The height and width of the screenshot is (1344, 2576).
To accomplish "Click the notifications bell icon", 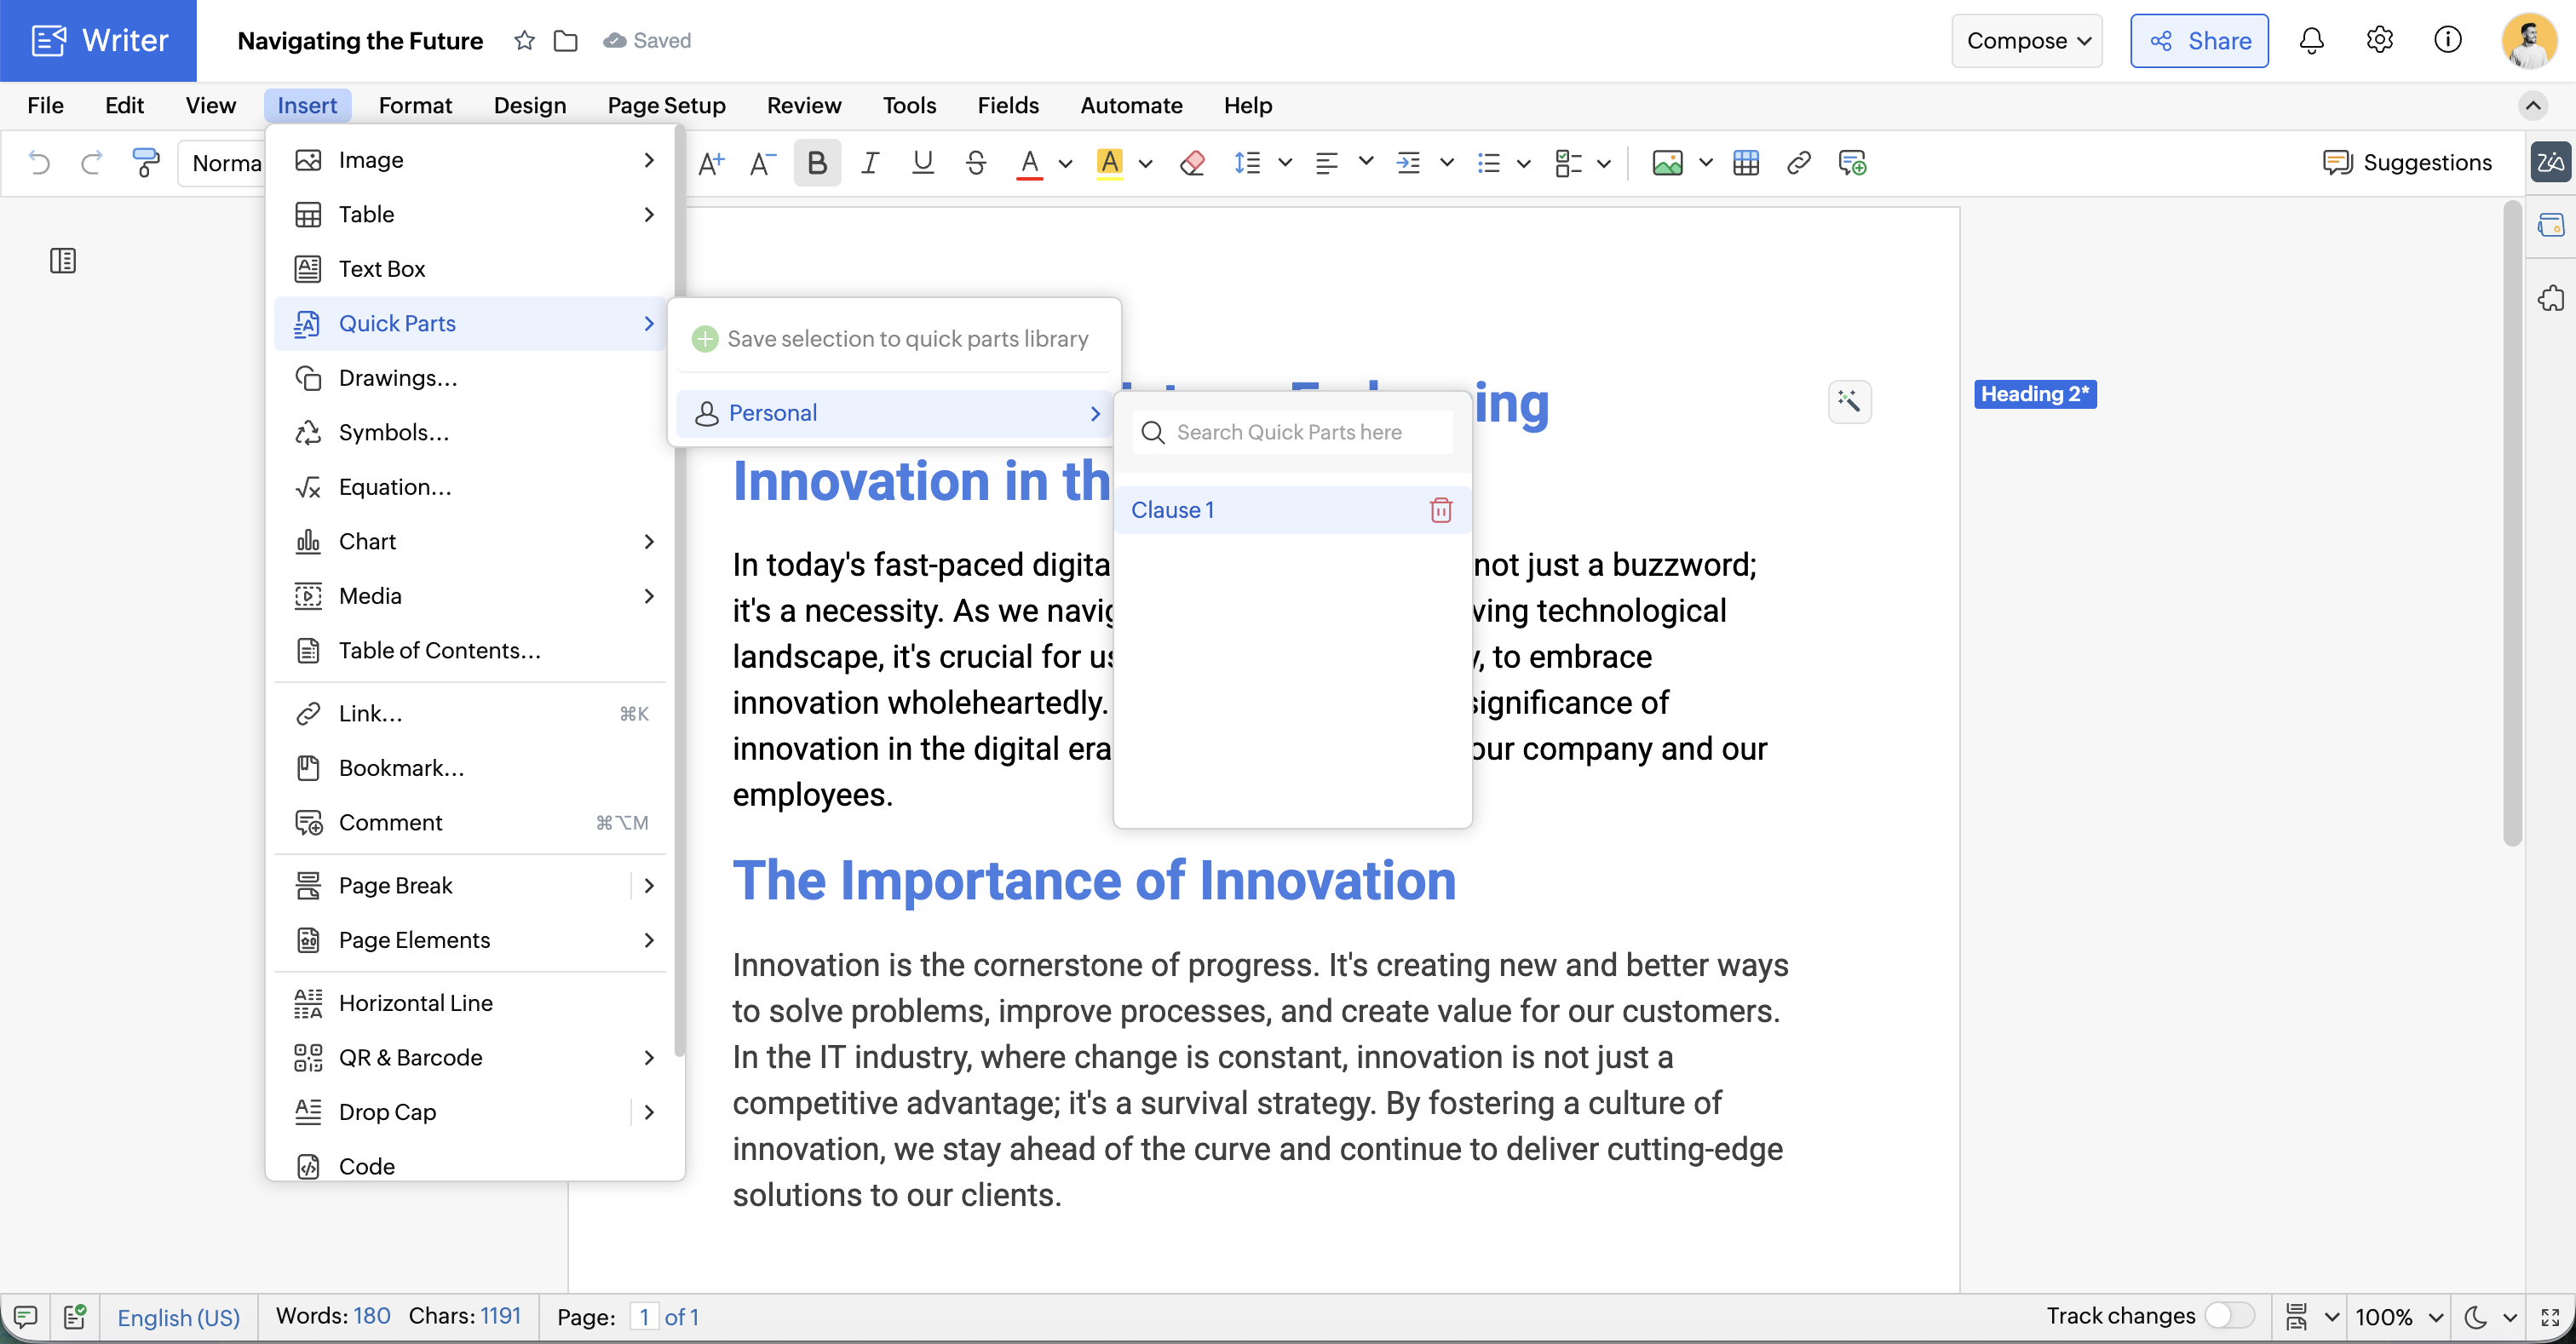I will 2311,40.
